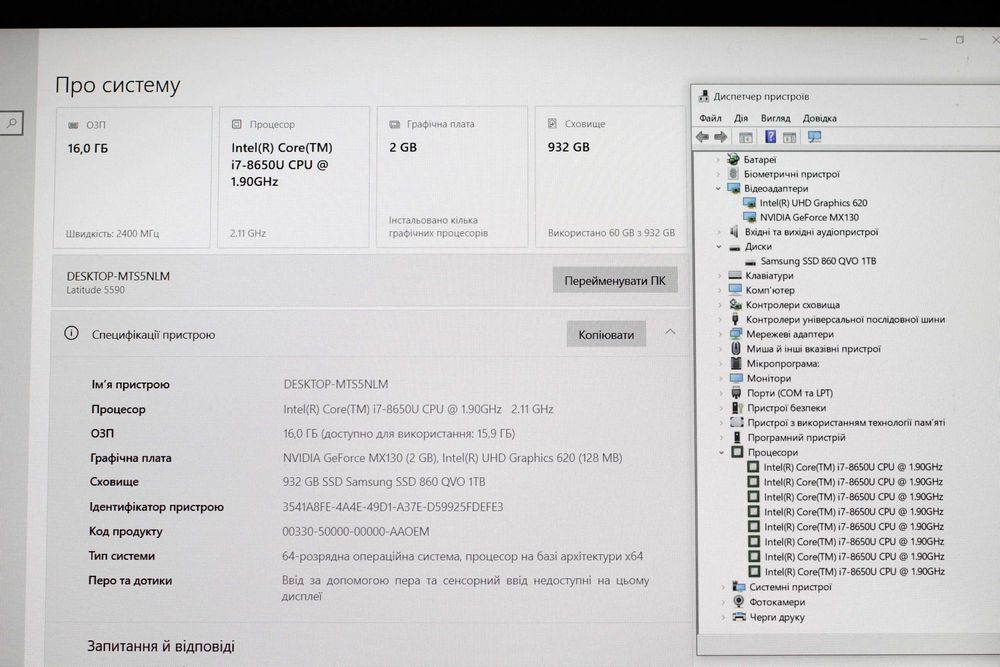
Task: Click the Перейменувати ПК button
Action: pyautogui.click(x=615, y=281)
